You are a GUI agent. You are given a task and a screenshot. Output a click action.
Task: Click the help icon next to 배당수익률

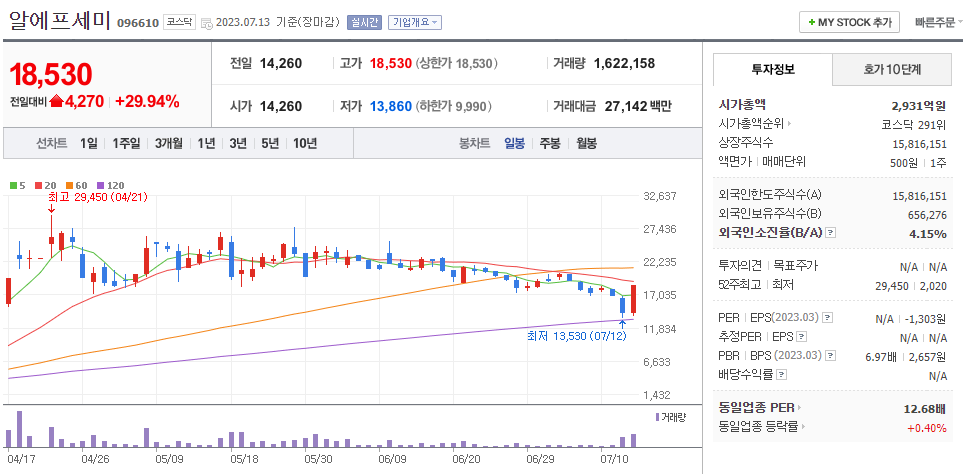782,375
